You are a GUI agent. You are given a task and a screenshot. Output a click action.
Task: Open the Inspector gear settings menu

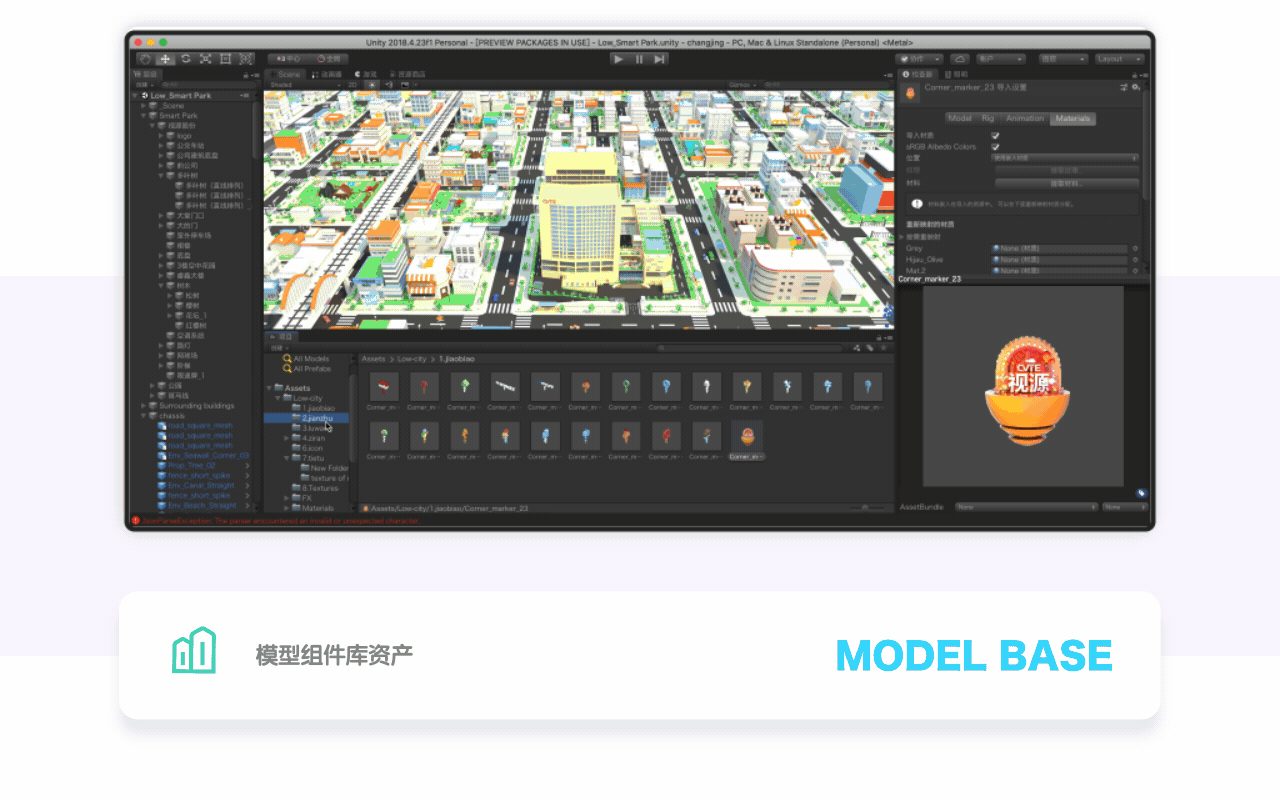(x=1136, y=88)
